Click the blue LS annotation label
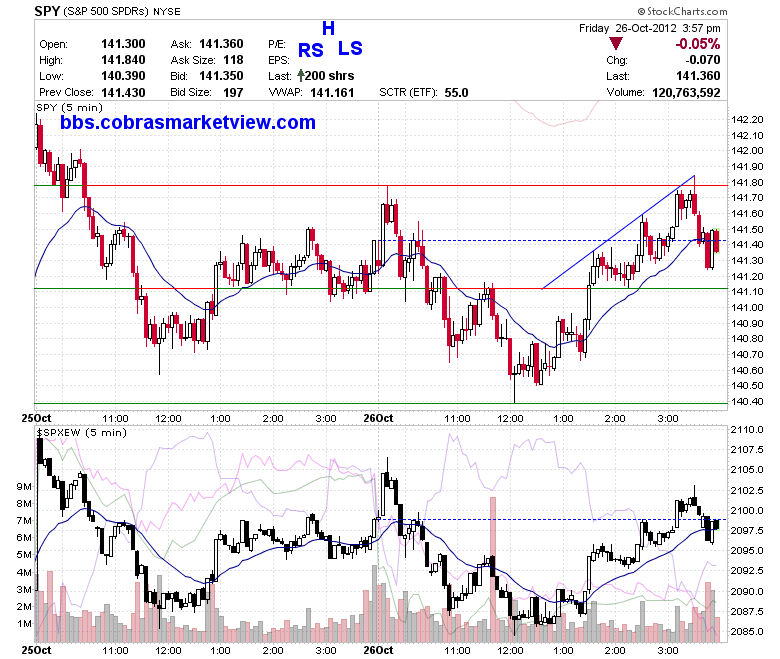The height and width of the screenshot is (659, 780). [350, 48]
